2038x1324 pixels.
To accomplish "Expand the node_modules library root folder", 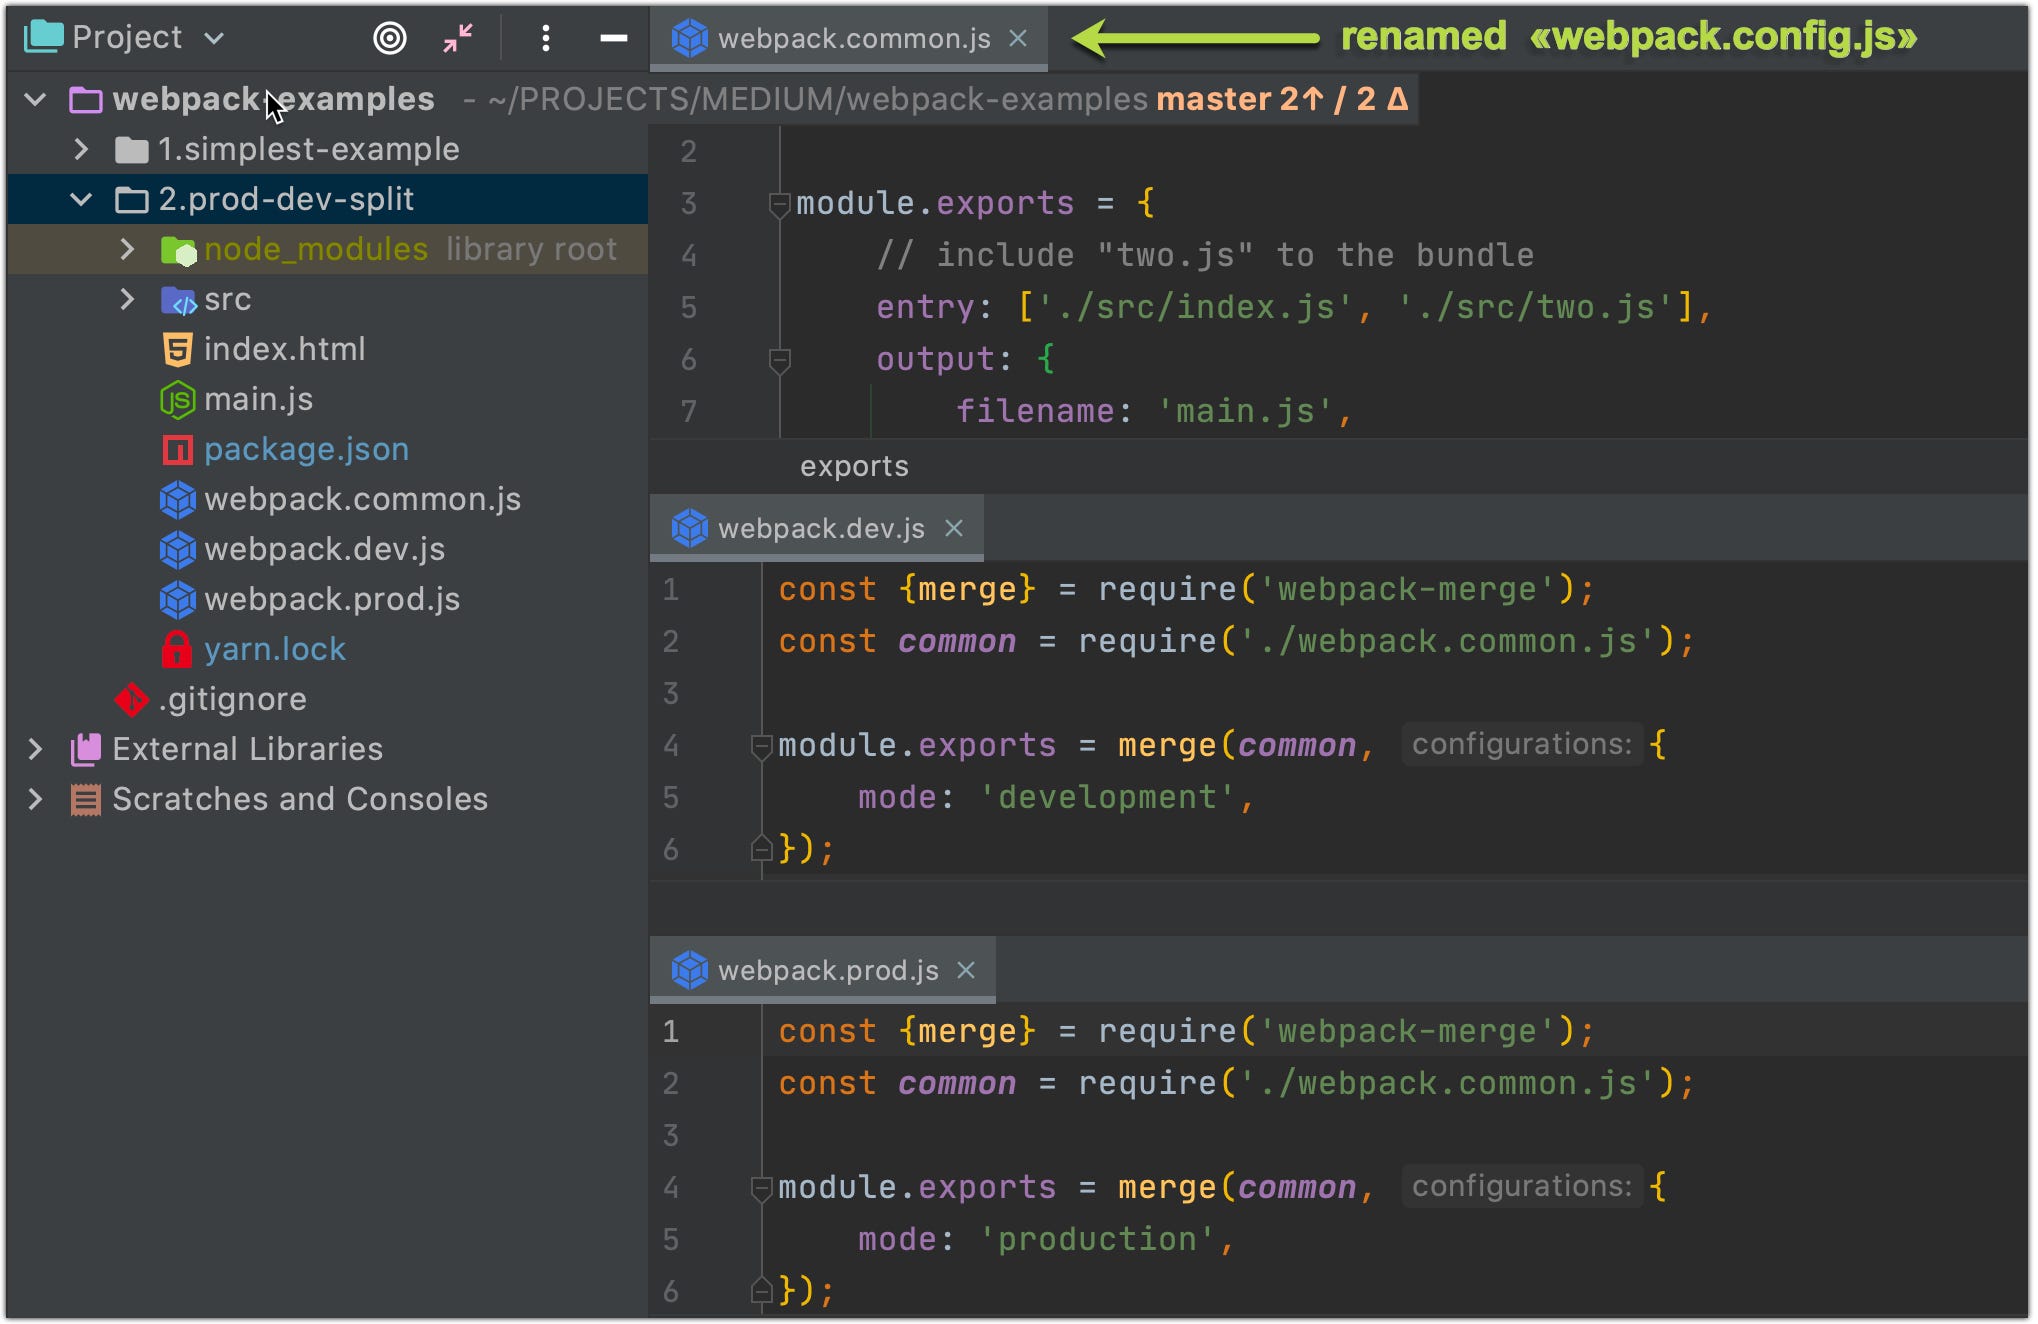I will click(127, 249).
